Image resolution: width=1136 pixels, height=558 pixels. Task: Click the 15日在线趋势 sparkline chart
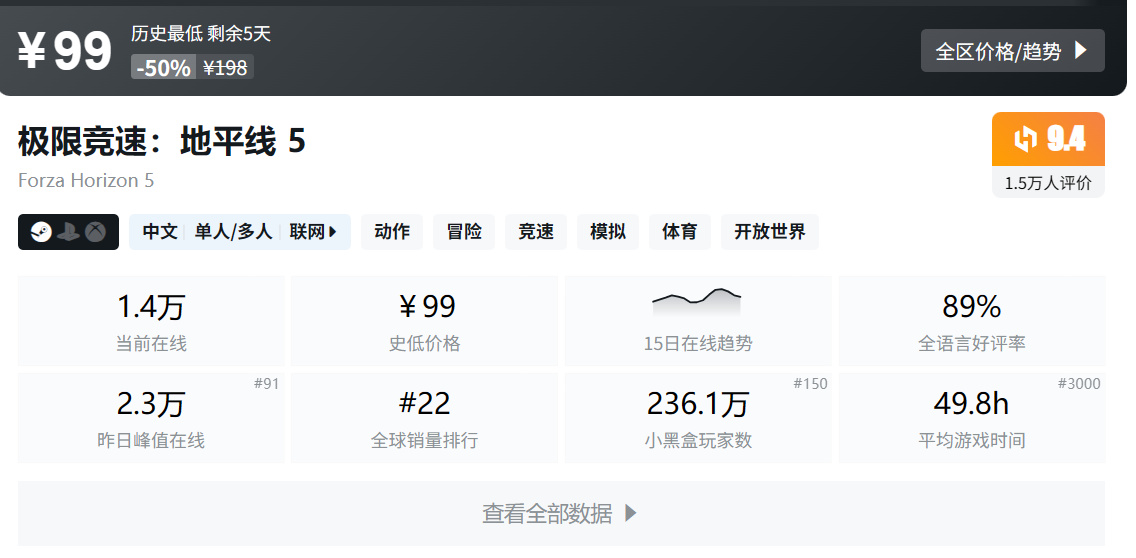[697, 302]
